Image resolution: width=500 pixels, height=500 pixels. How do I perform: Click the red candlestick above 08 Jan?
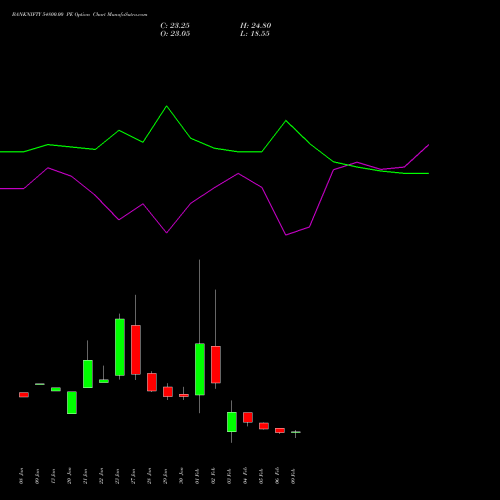(x=24, y=395)
